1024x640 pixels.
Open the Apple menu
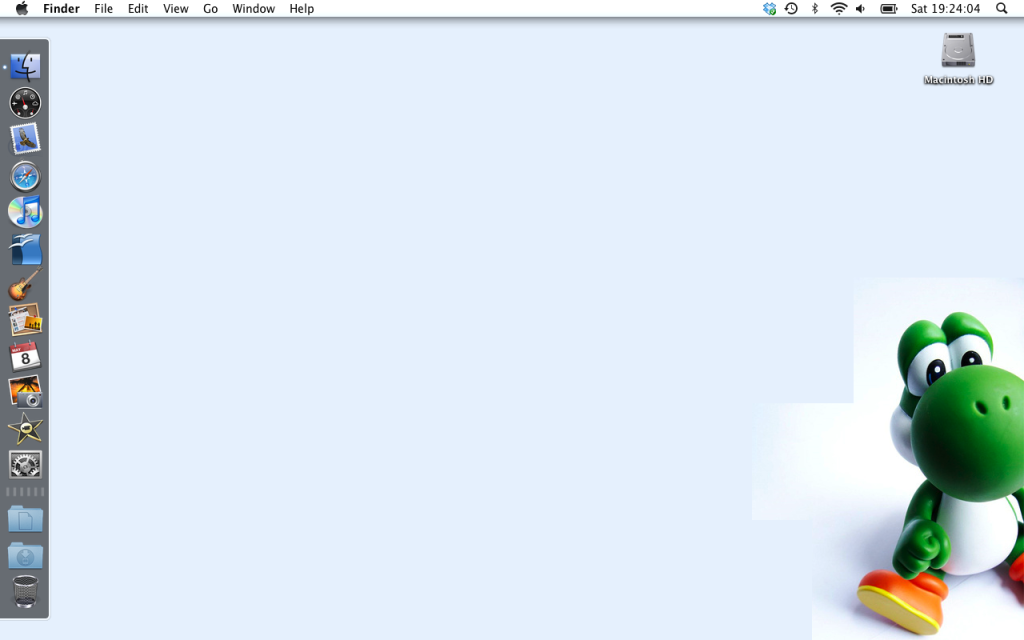coord(22,8)
